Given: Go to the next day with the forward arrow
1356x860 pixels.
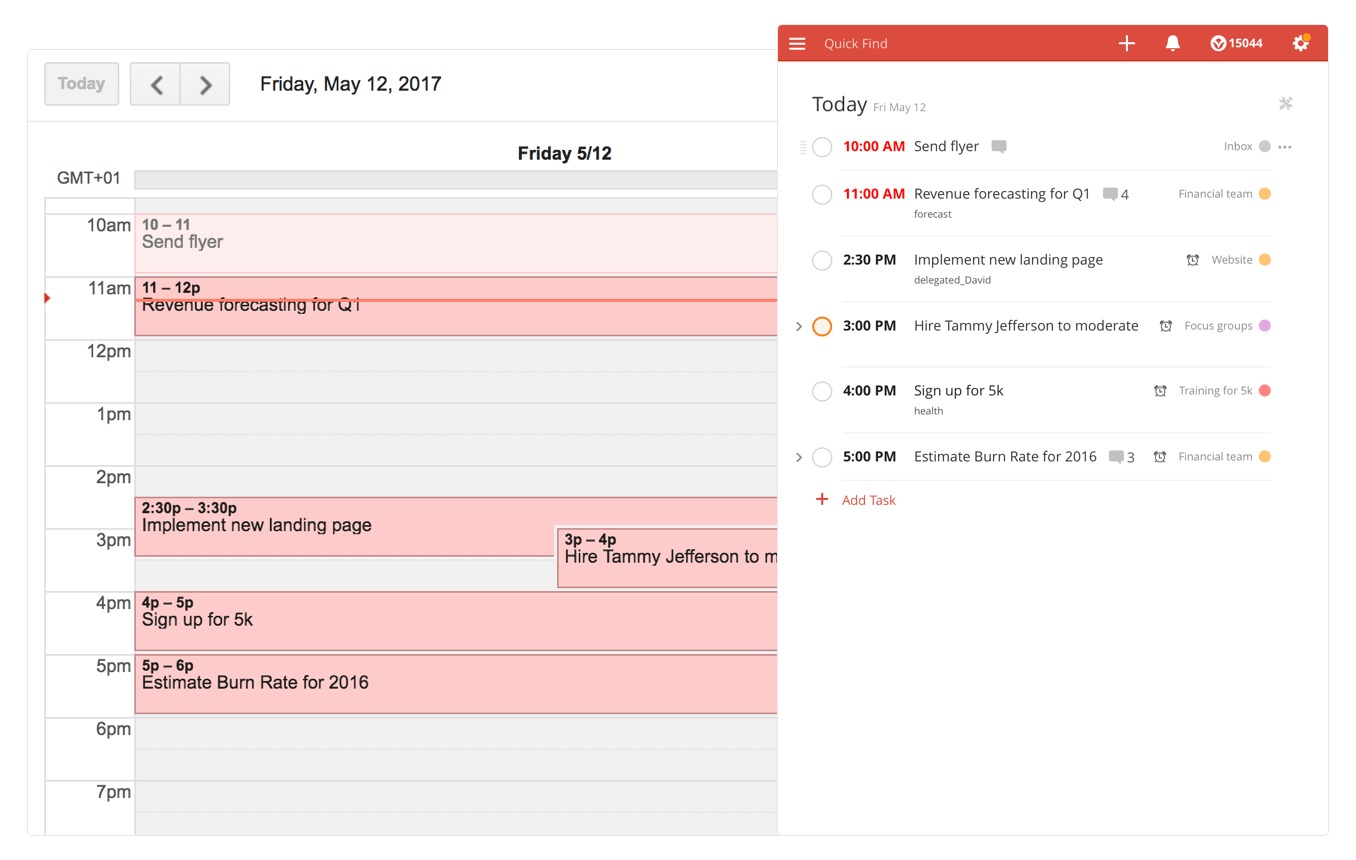Looking at the screenshot, I should (205, 84).
